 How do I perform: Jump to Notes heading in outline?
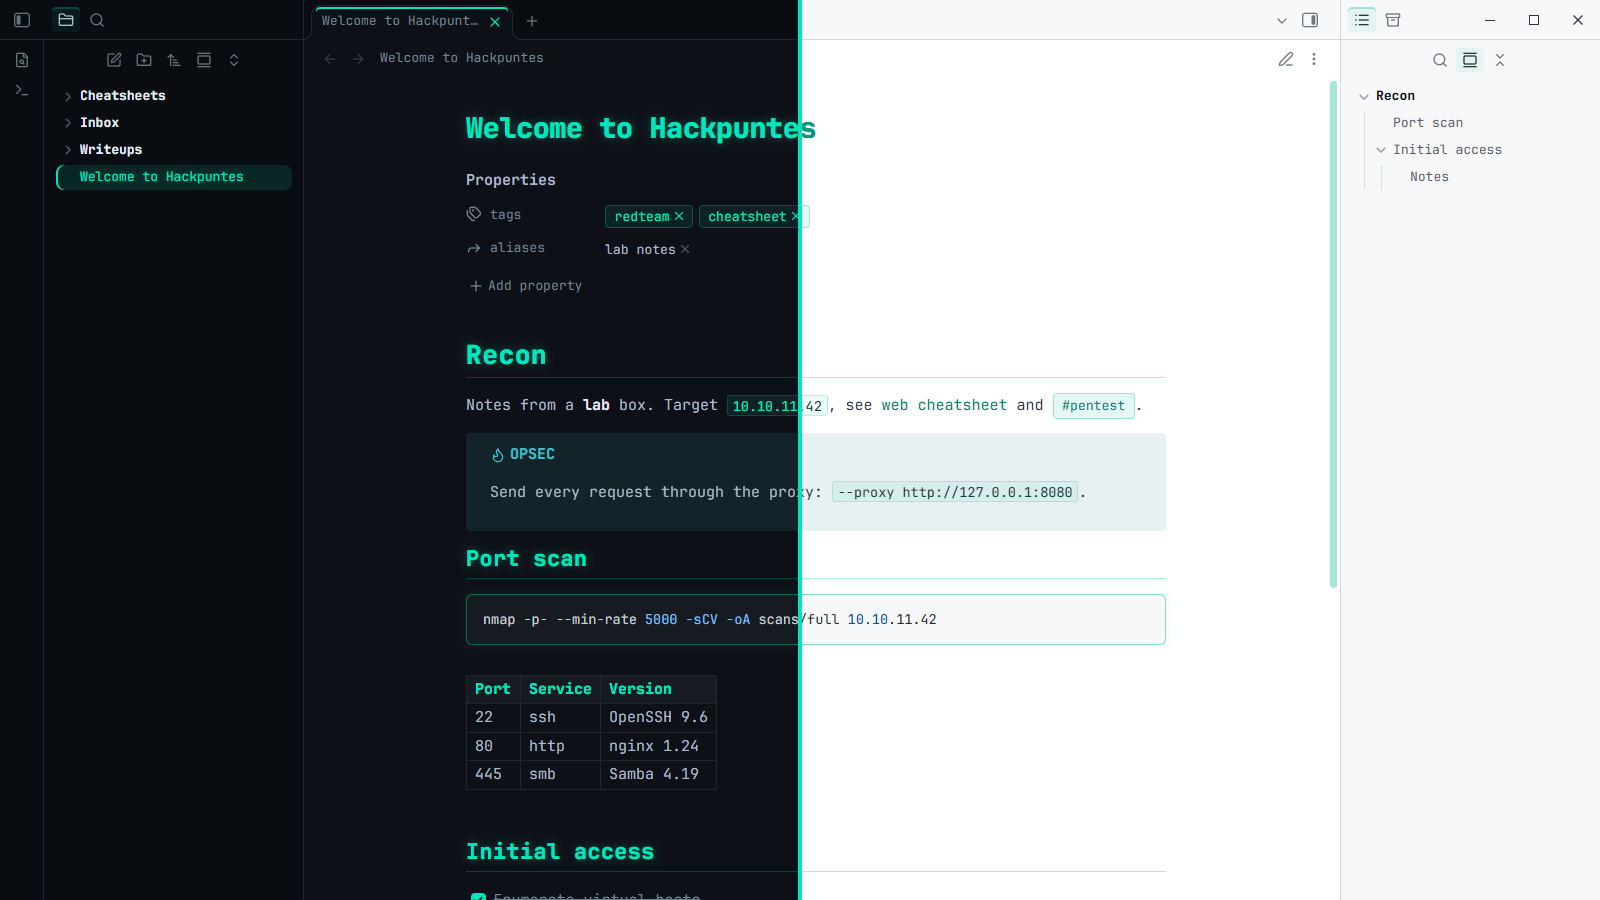tap(1429, 177)
